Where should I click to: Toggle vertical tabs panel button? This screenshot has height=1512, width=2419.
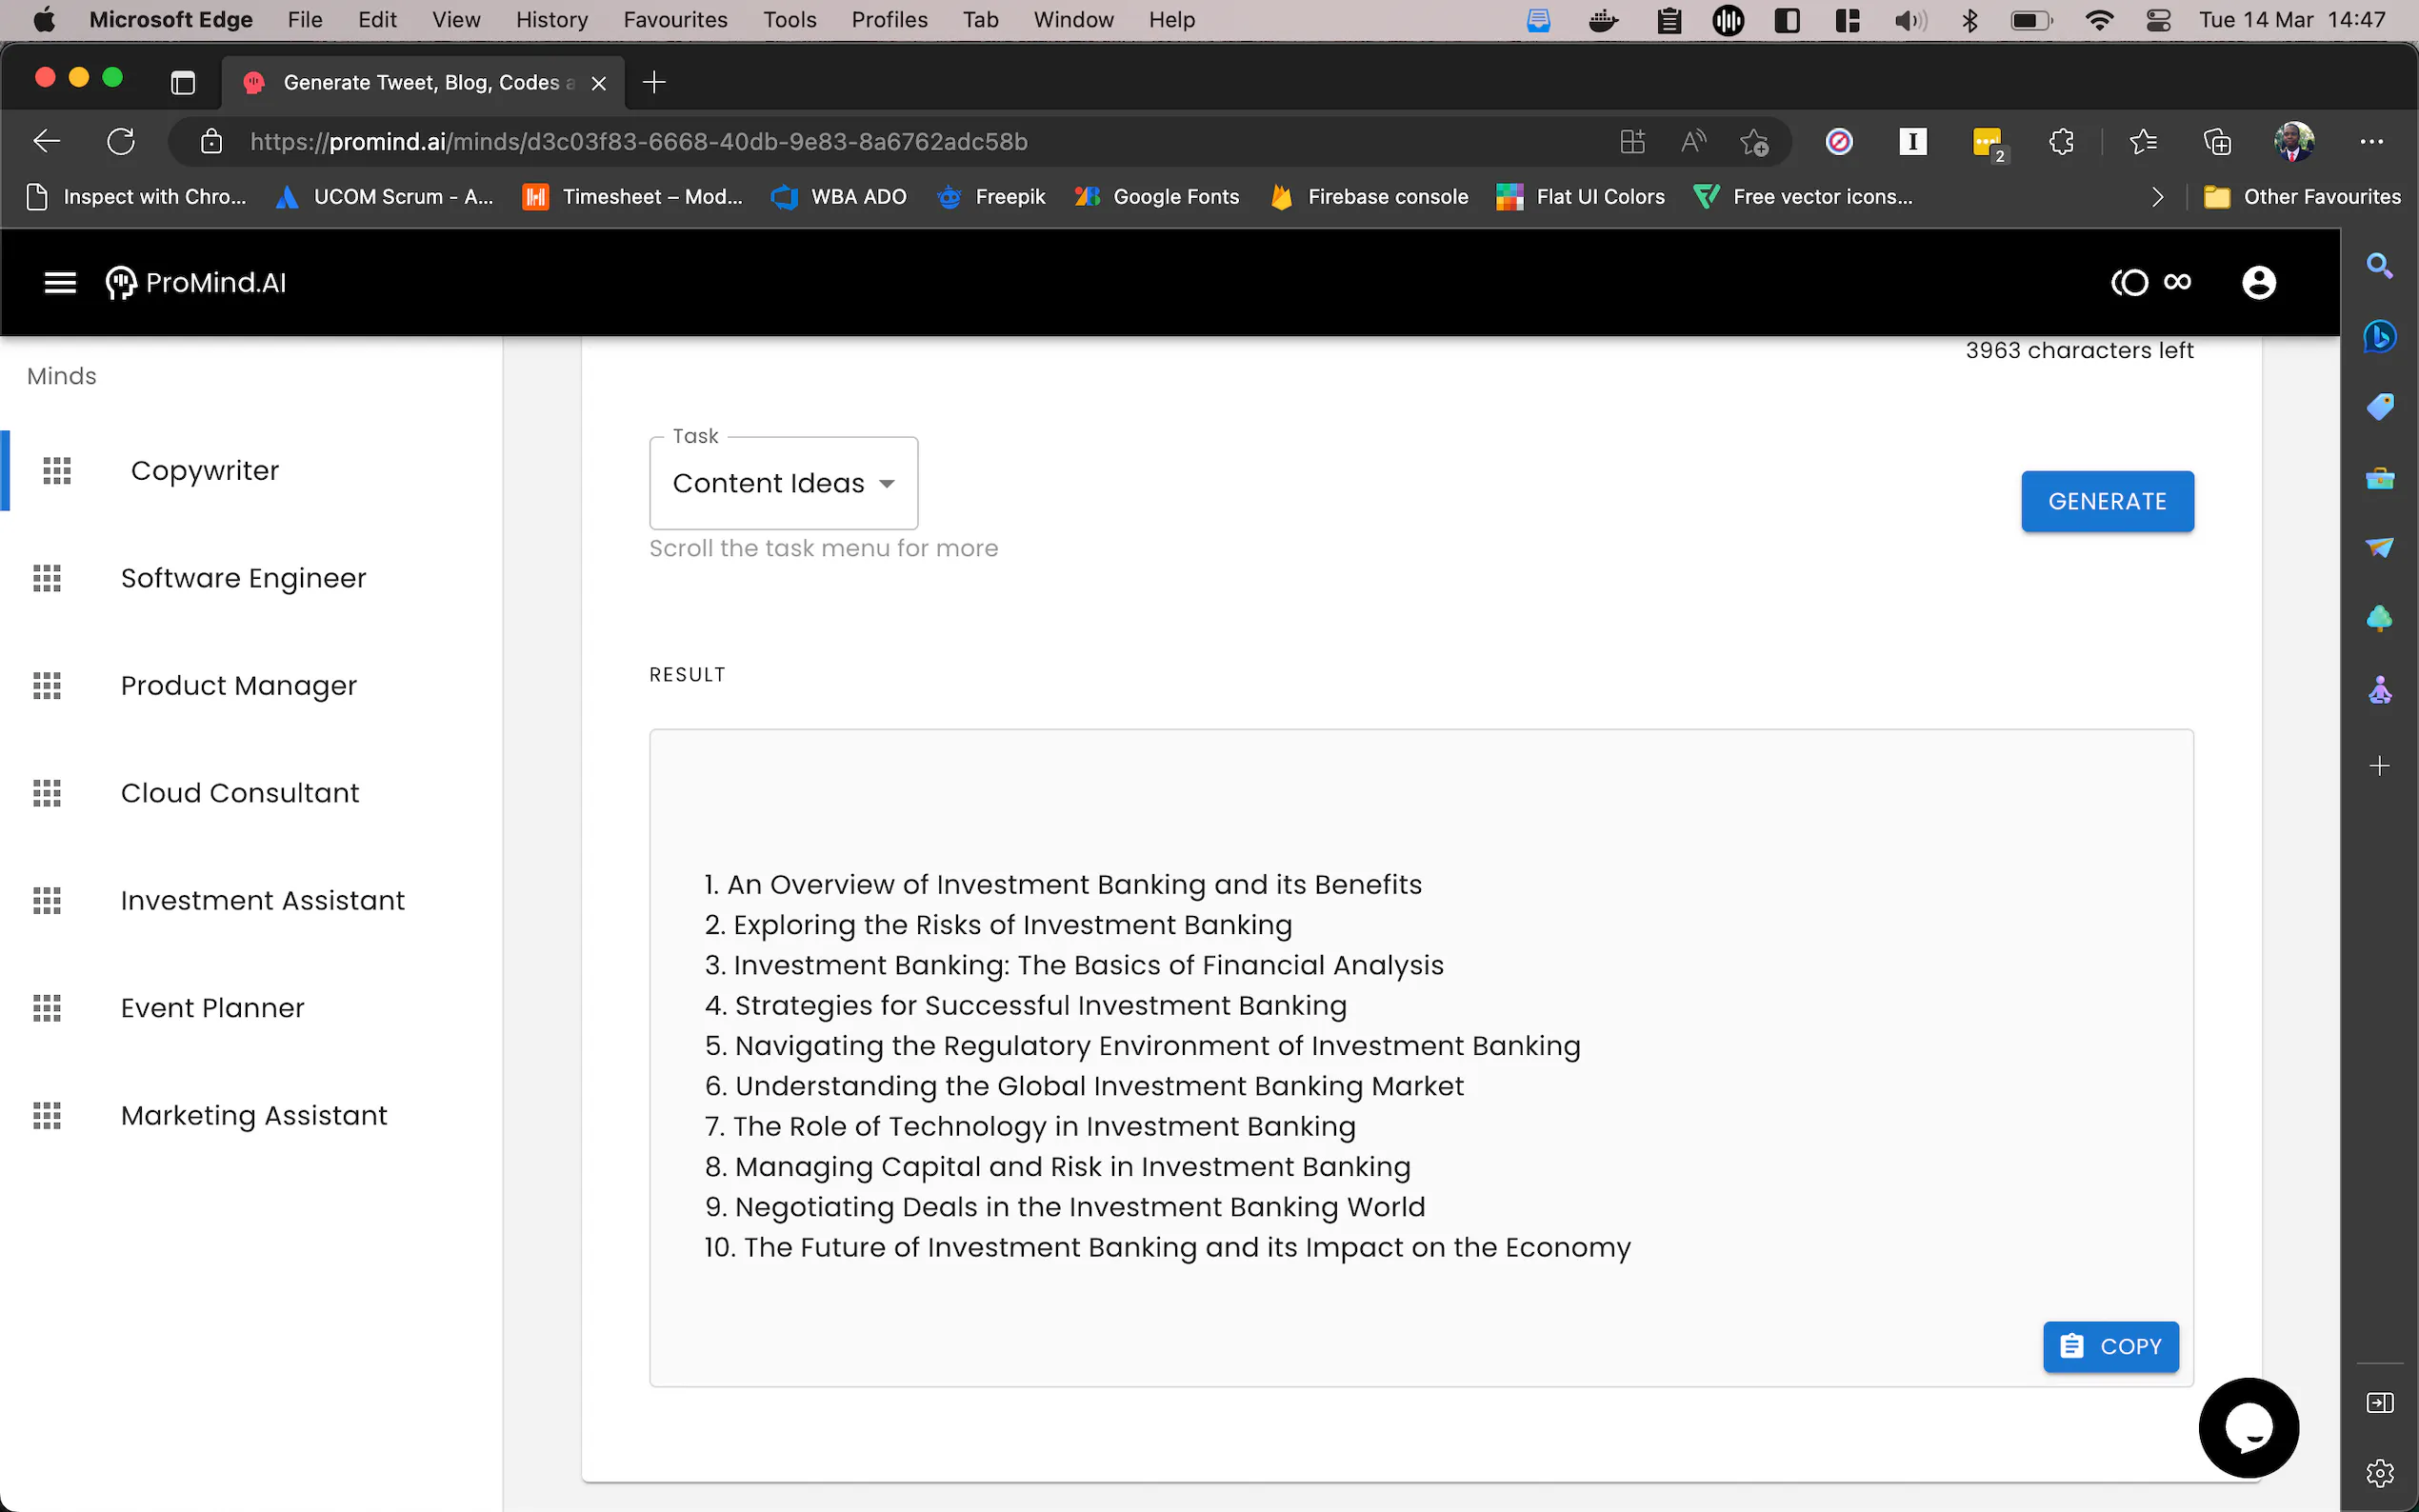coord(182,83)
